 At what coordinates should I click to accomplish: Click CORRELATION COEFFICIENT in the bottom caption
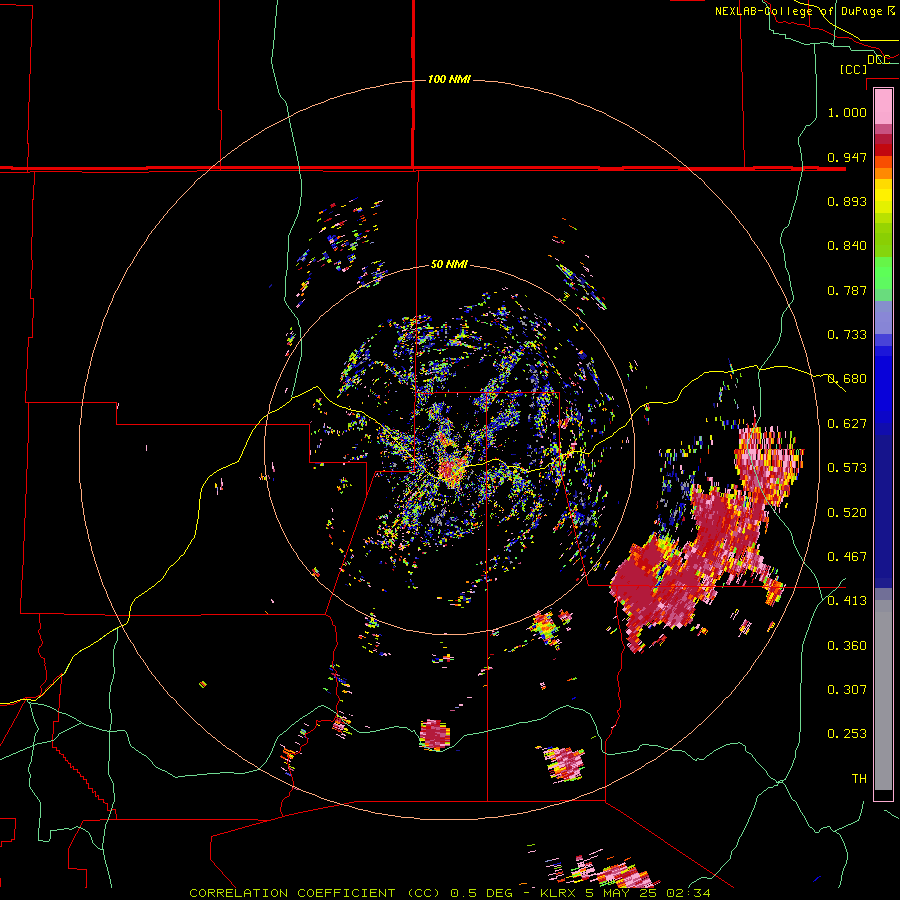pos(292,893)
